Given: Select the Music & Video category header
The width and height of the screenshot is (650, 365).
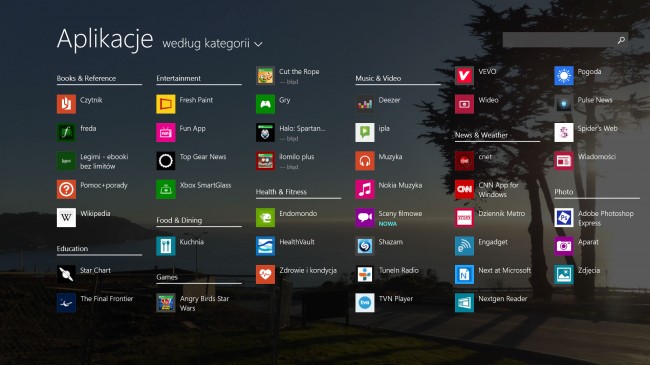Looking at the screenshot, I should pos(378,78).
